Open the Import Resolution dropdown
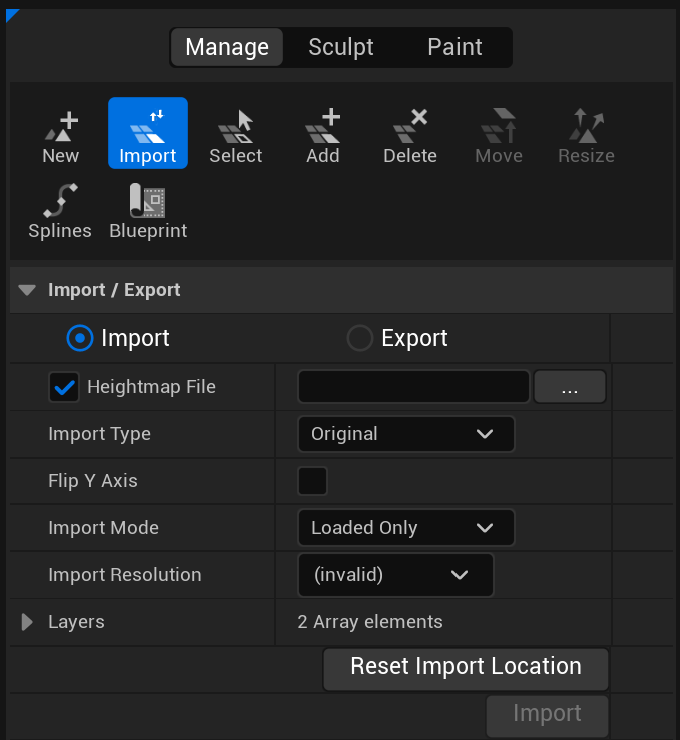The width and height of the screenshot is (680, 740). coord(395,575)
